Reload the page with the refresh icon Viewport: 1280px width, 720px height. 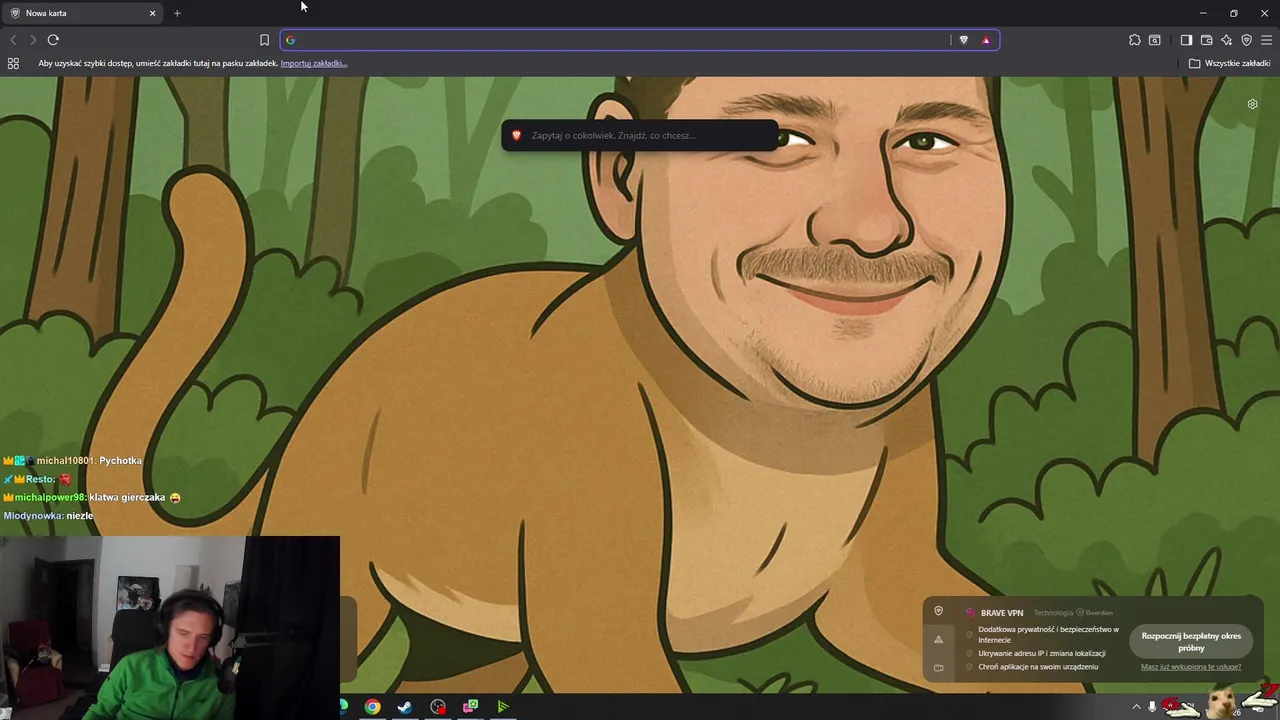[53, 40]
